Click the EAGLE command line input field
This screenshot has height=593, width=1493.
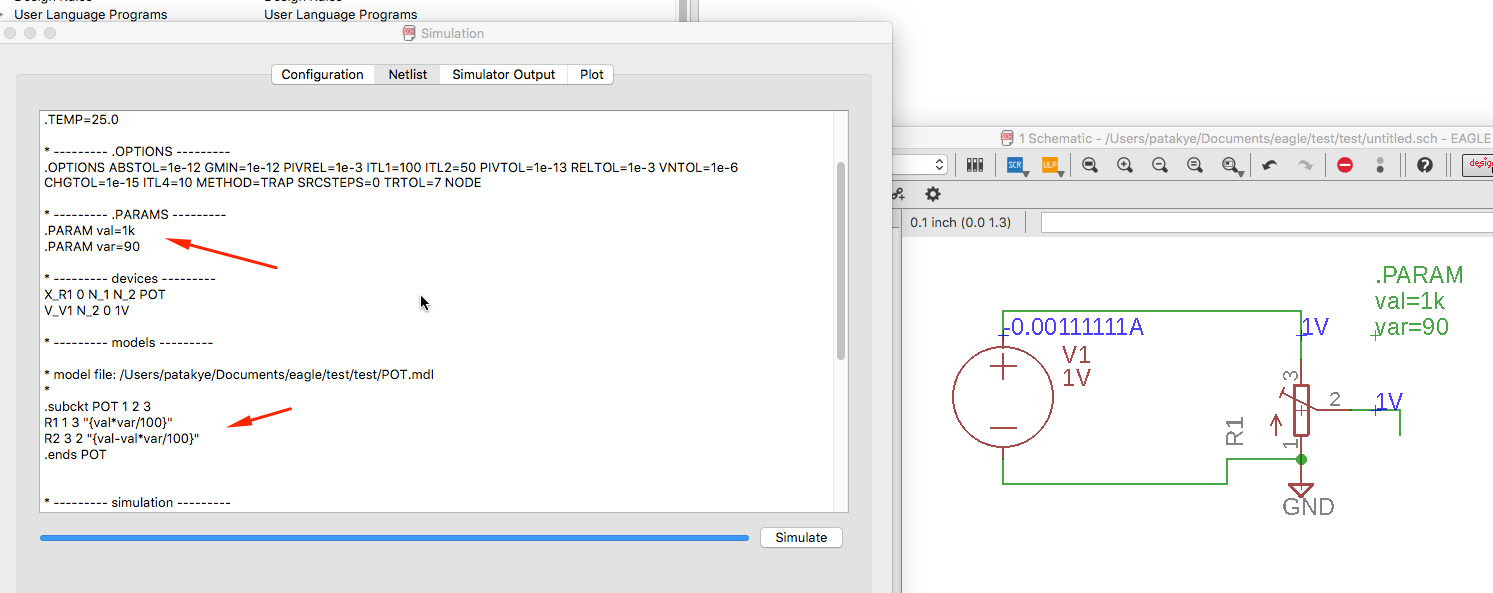(1266, 222)
